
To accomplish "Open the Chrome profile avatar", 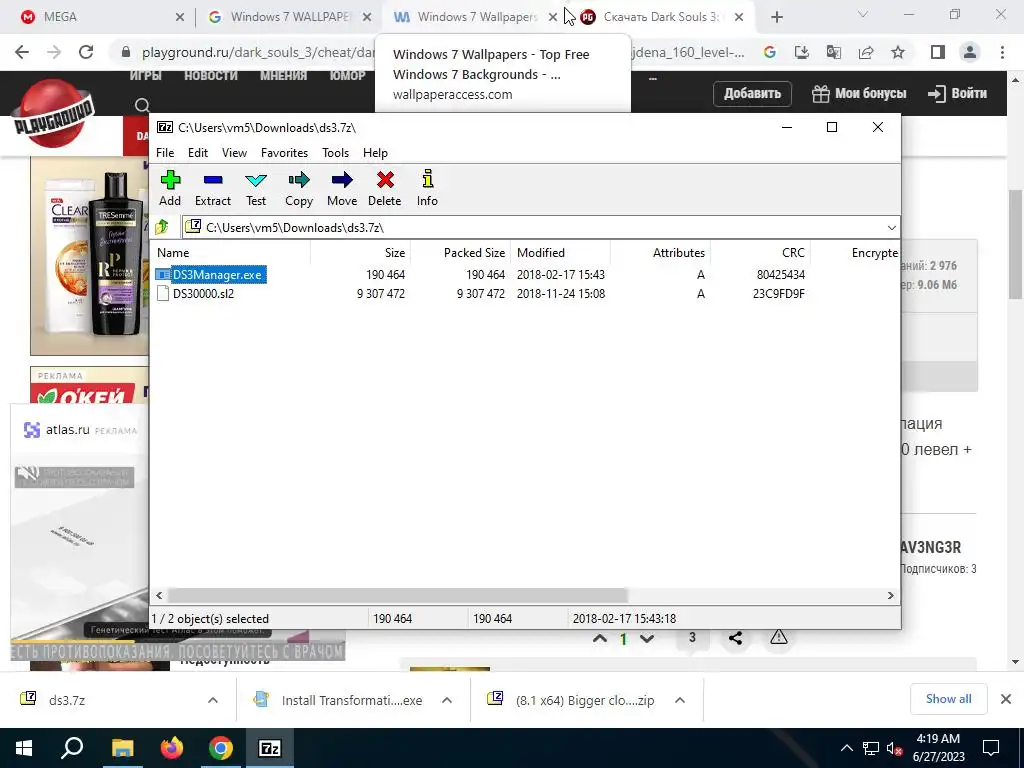I will coord(970,52).
